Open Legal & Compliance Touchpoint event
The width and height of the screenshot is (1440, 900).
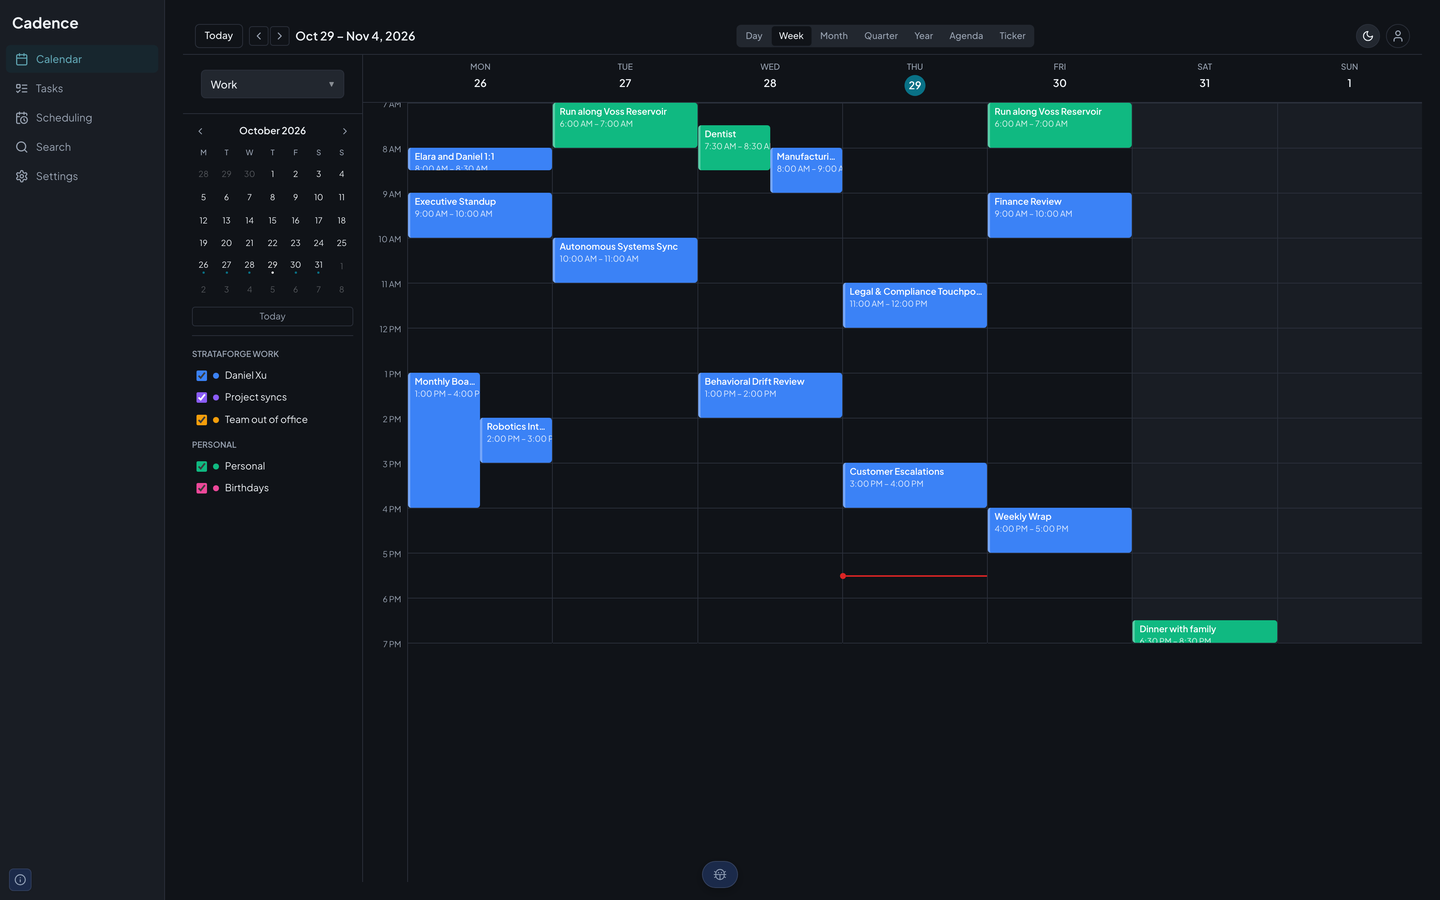coord(915,305)
